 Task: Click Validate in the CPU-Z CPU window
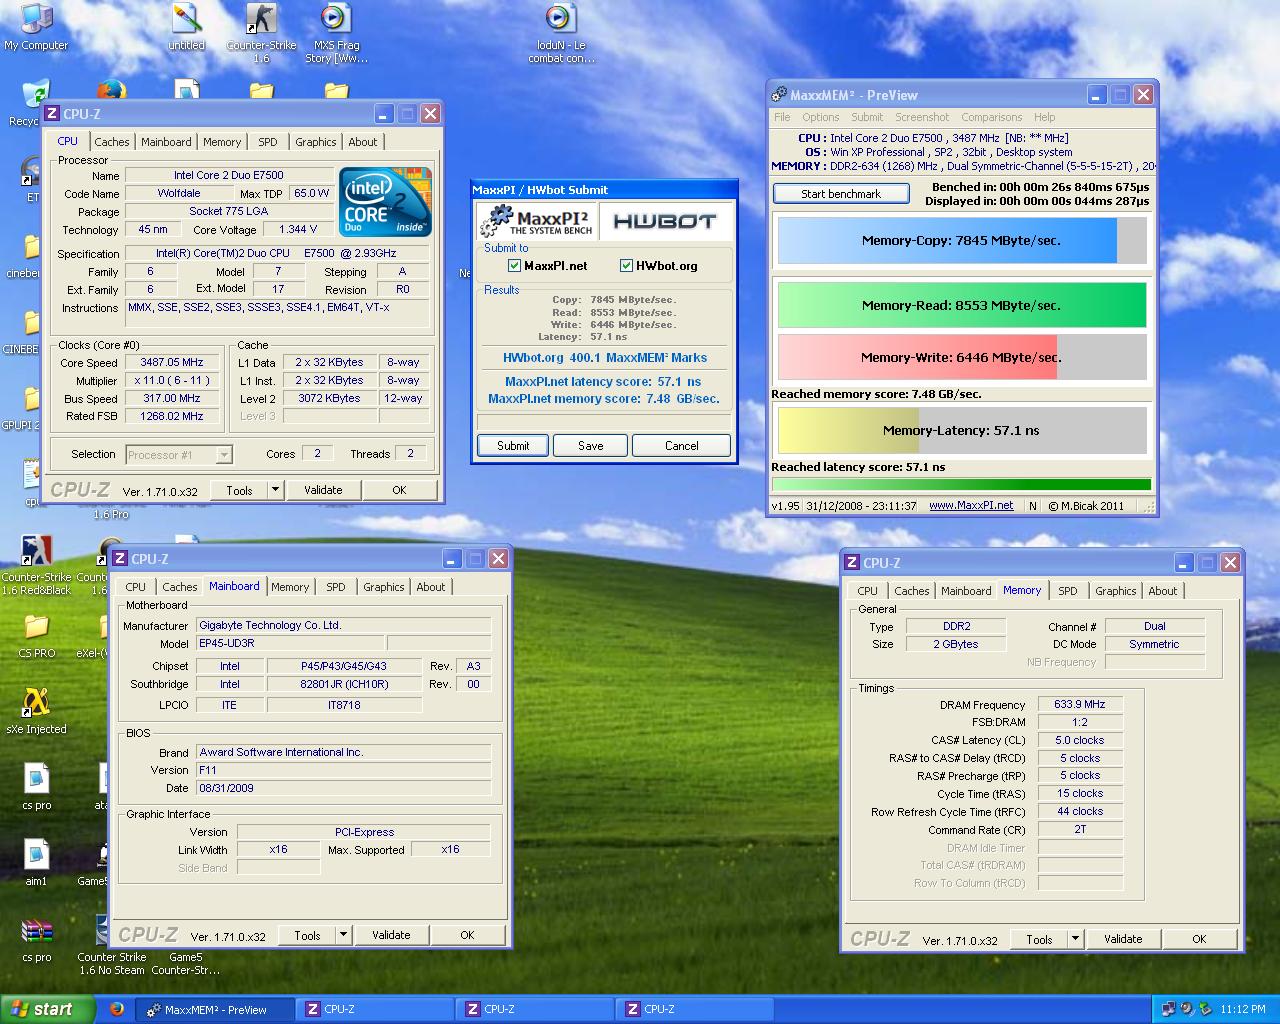pyautogui.click(x=323, y=490)
